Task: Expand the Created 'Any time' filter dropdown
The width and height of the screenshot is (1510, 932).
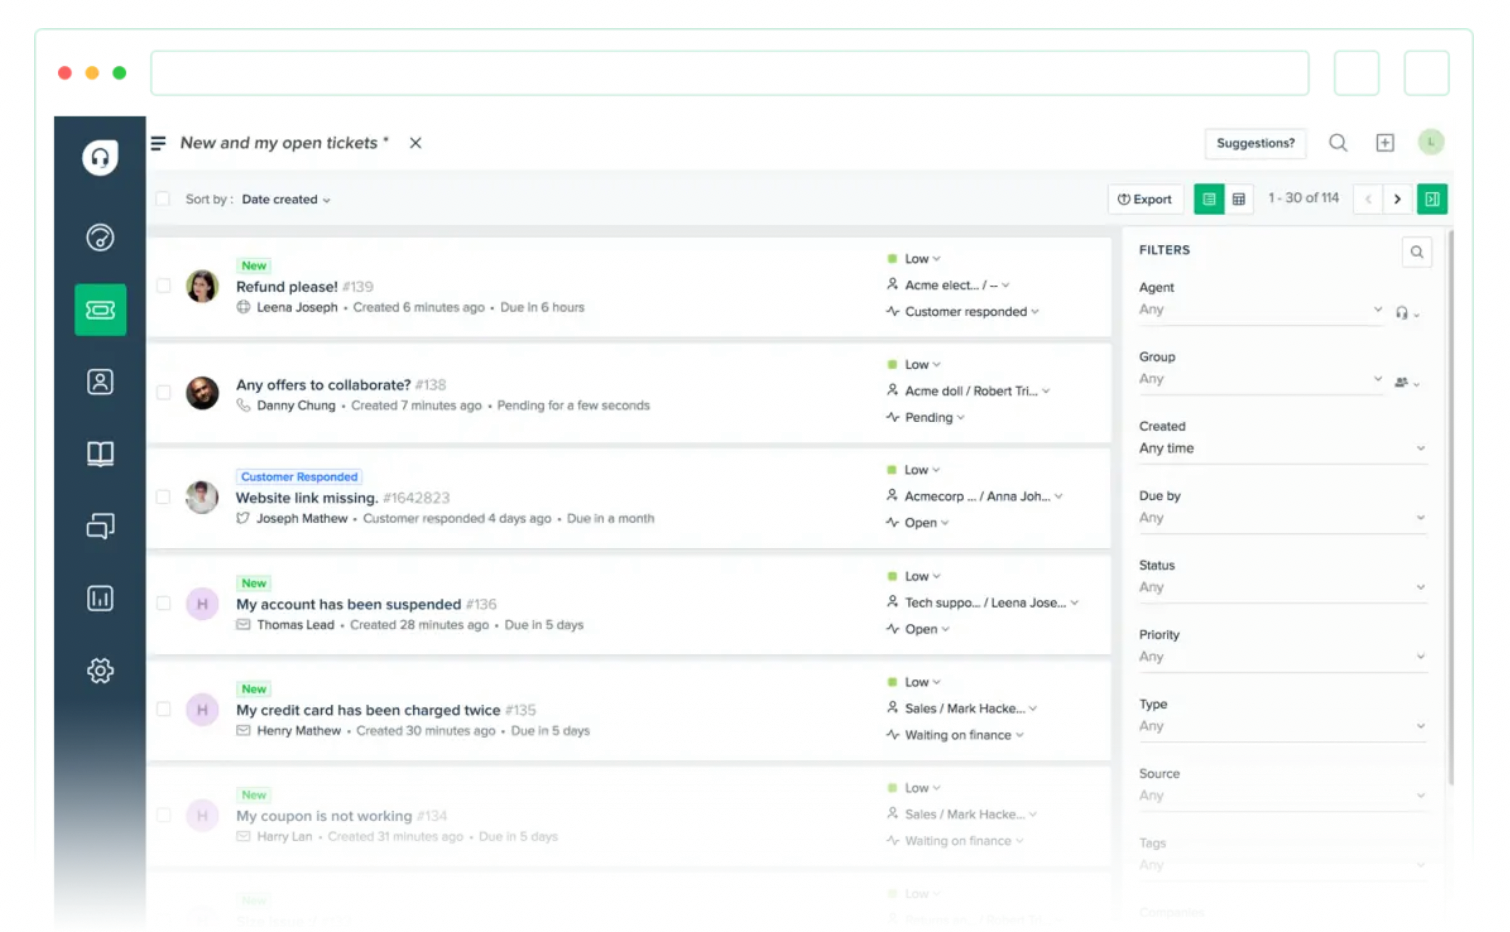Action: 1283,449
